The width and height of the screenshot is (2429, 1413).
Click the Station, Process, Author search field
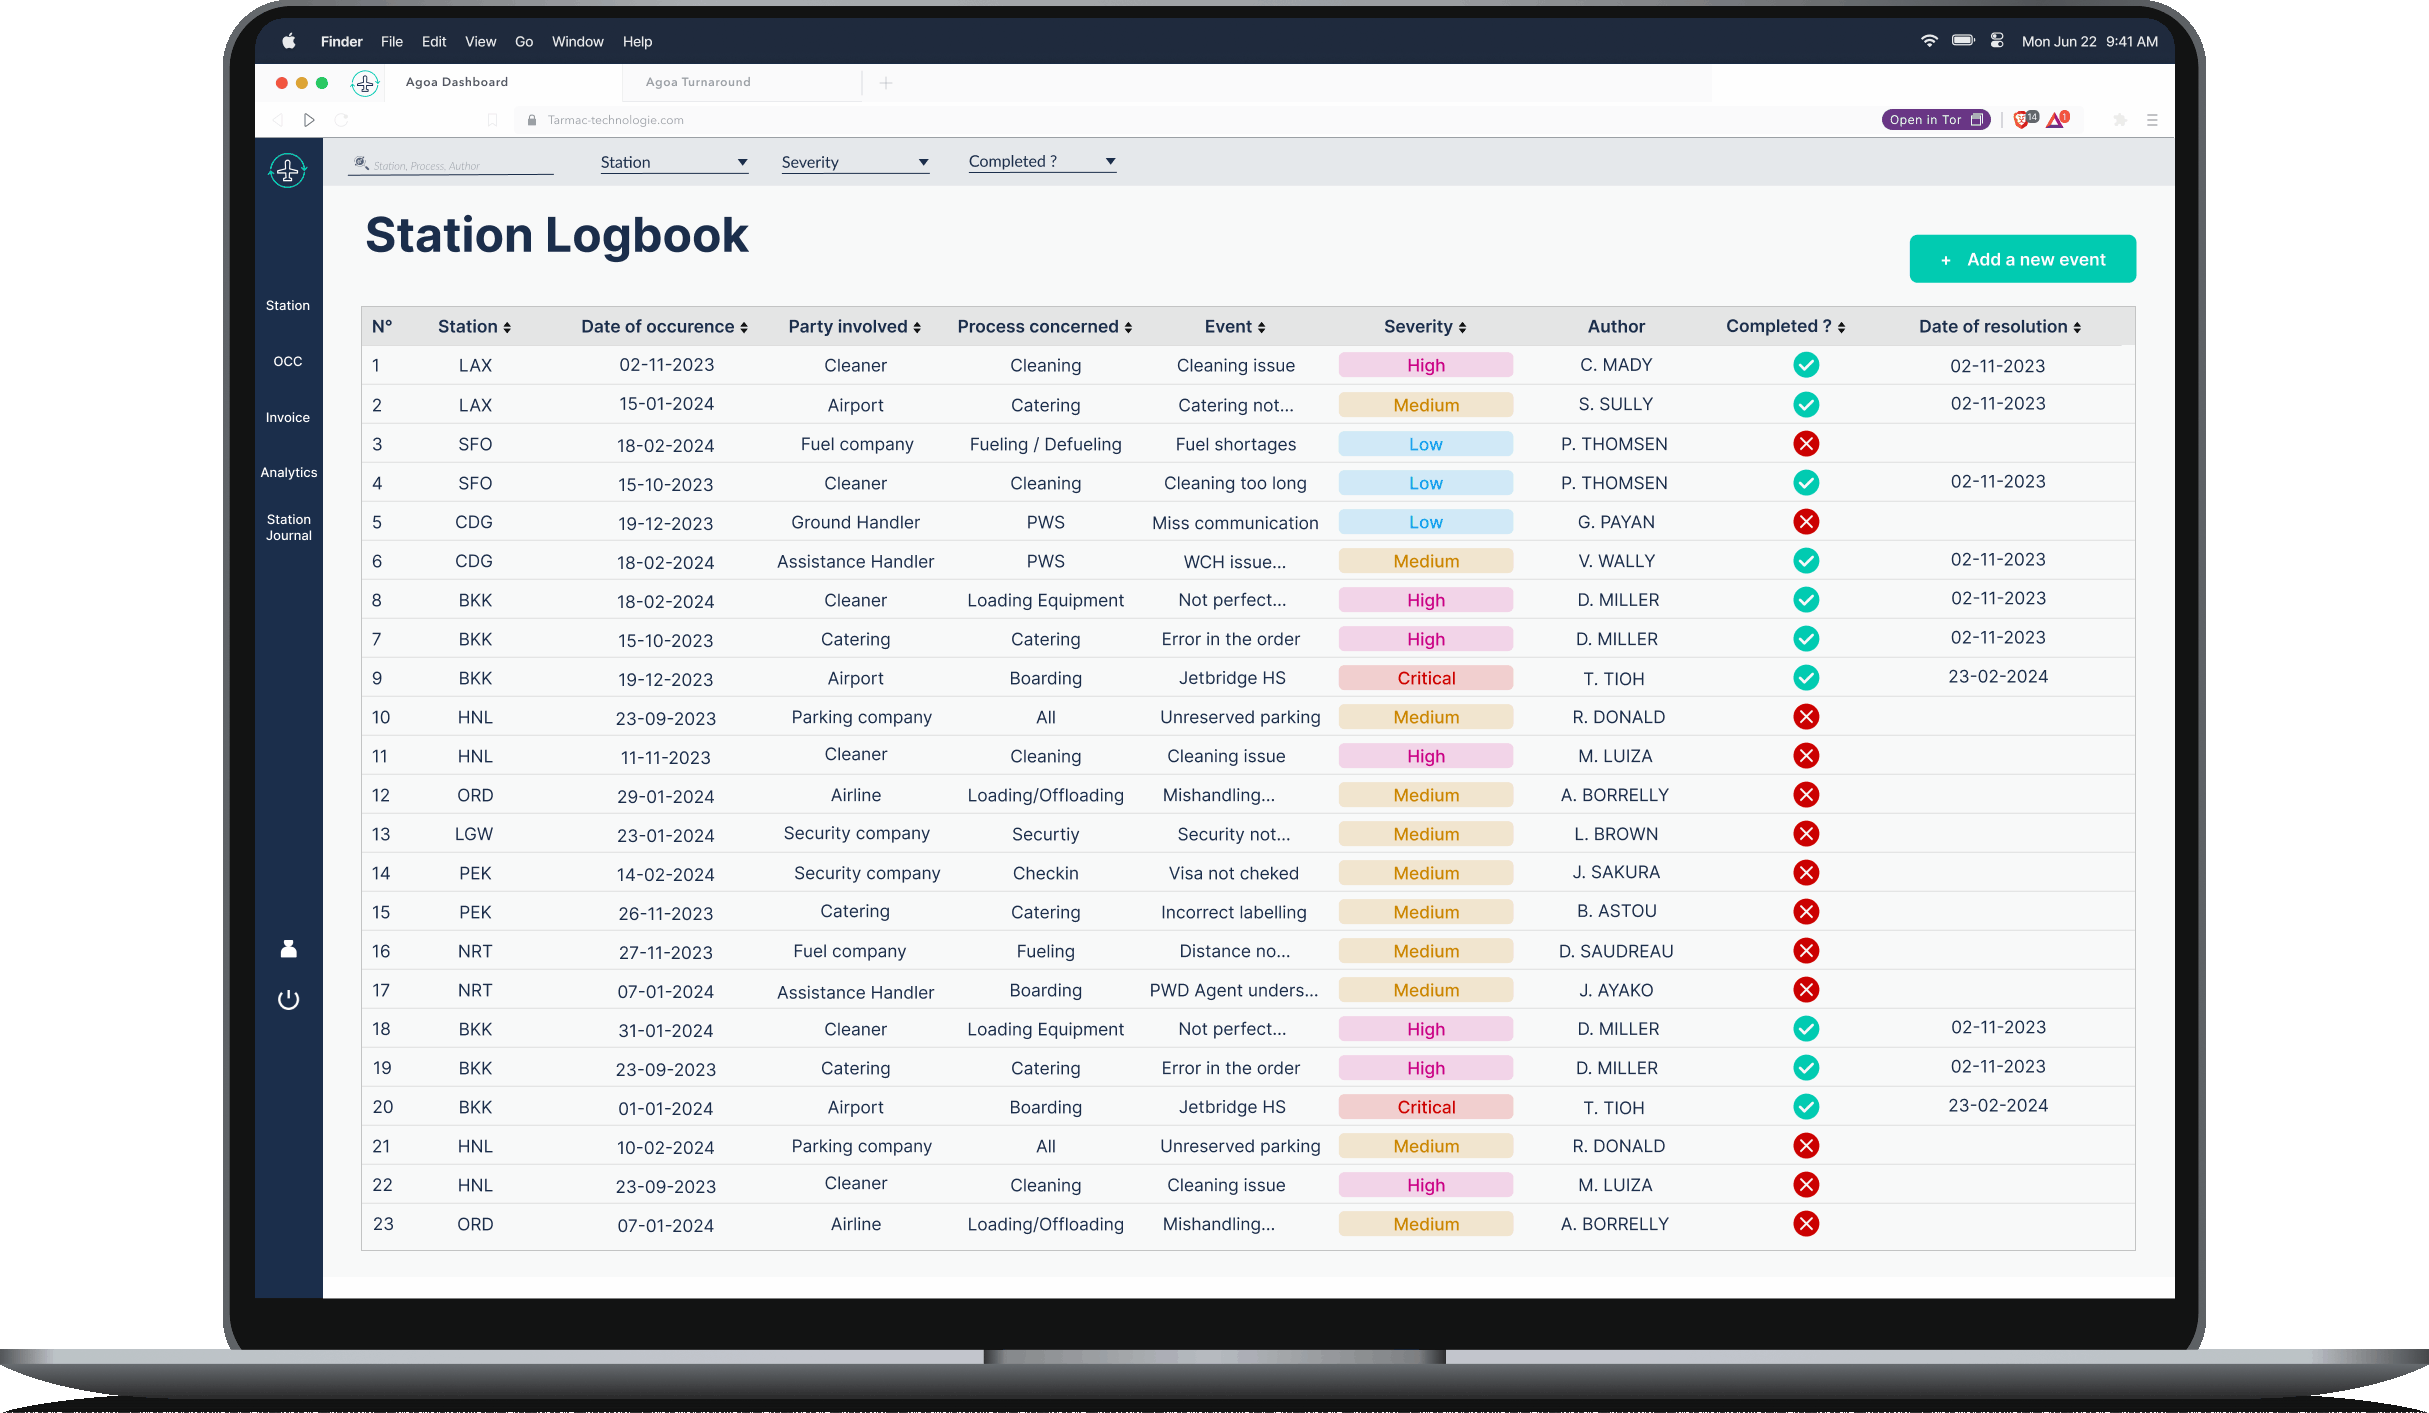point(452,165)
